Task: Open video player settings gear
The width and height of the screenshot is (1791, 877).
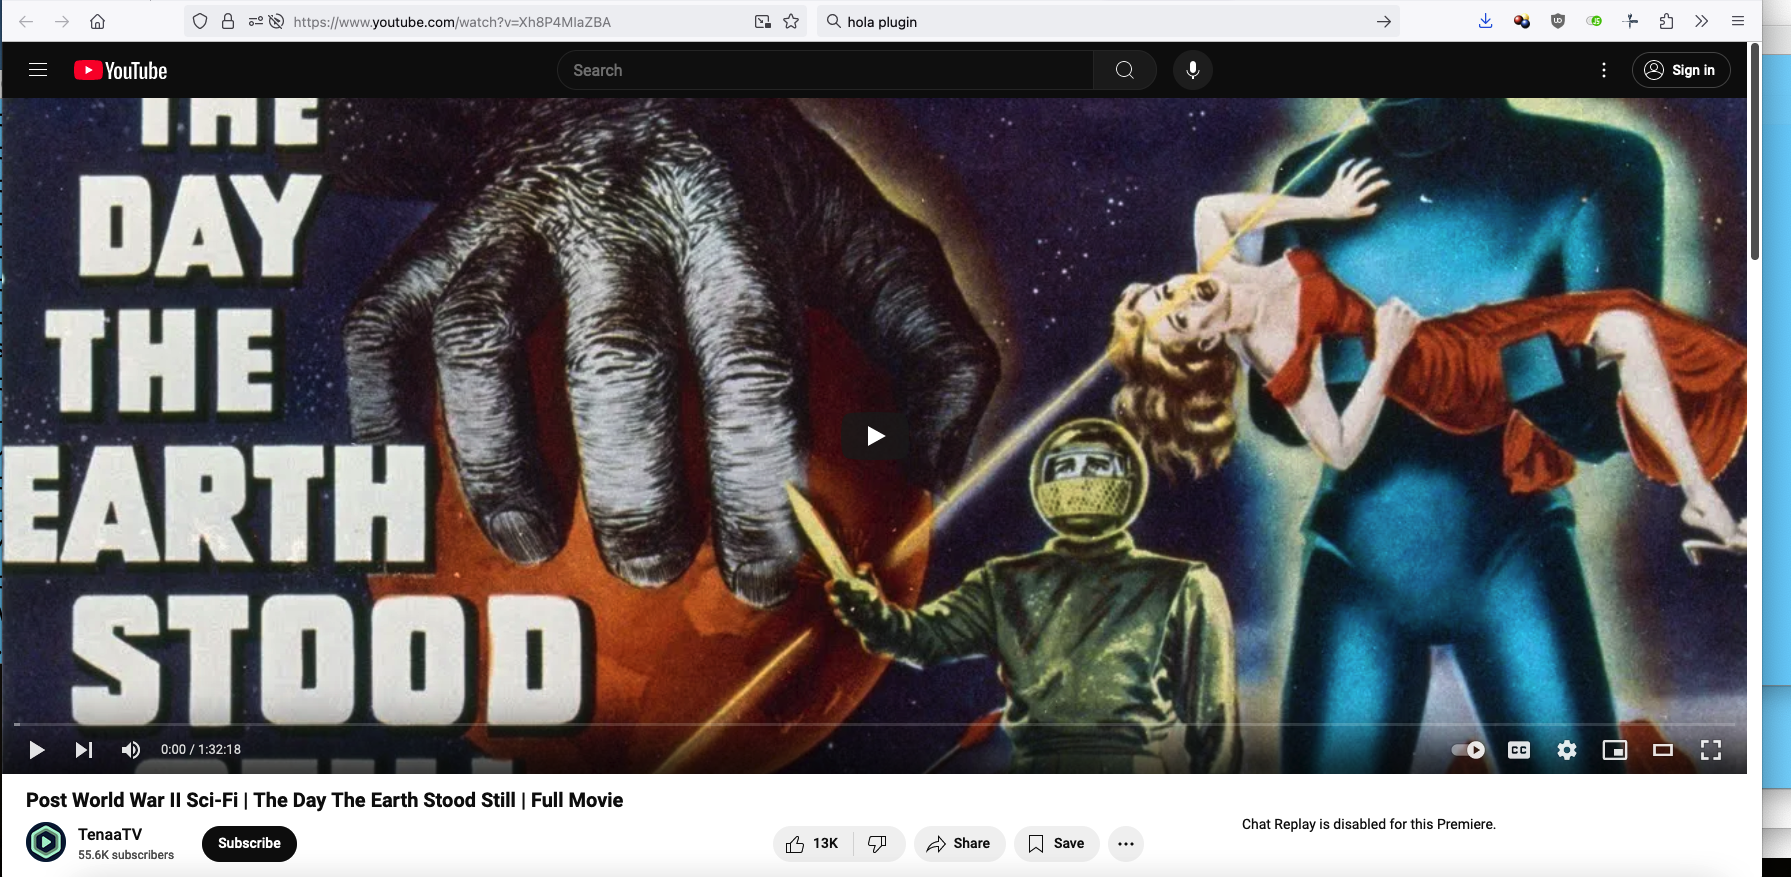Action: pos(1567,750)
